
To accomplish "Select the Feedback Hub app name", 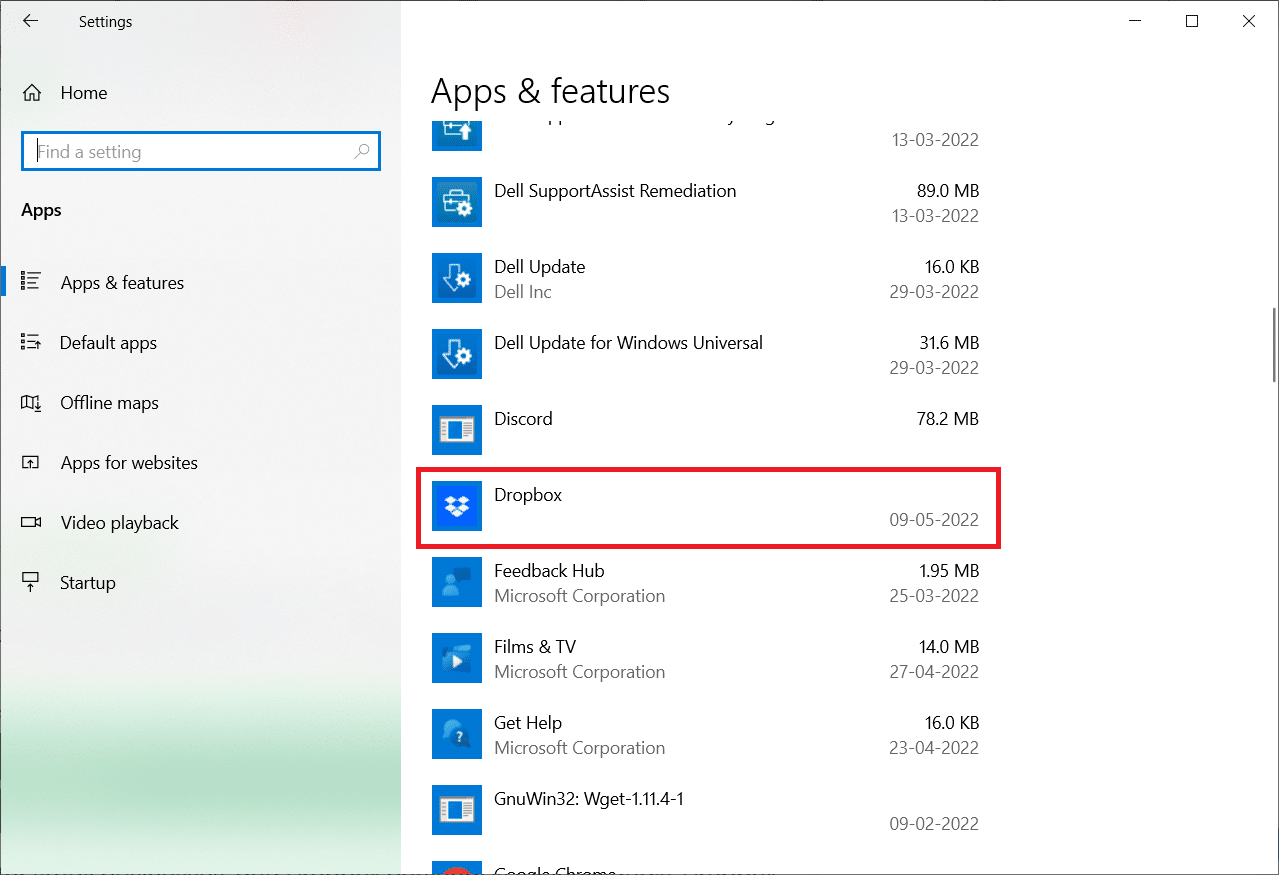I will tap(549, 571).
